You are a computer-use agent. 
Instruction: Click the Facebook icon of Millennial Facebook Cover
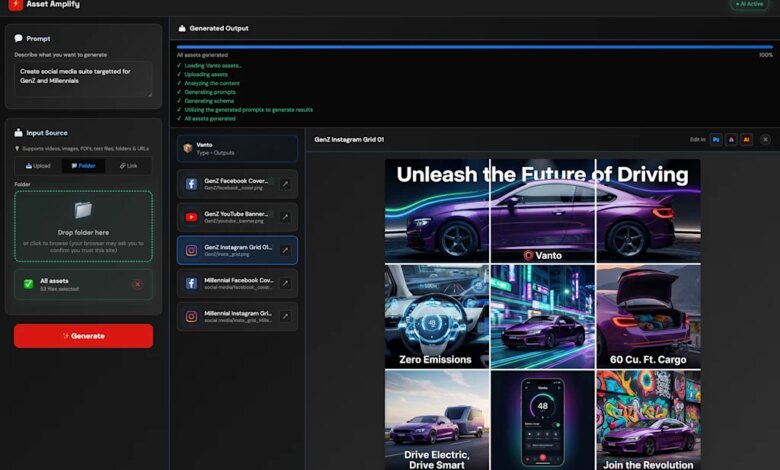click(x=191, y=283)
